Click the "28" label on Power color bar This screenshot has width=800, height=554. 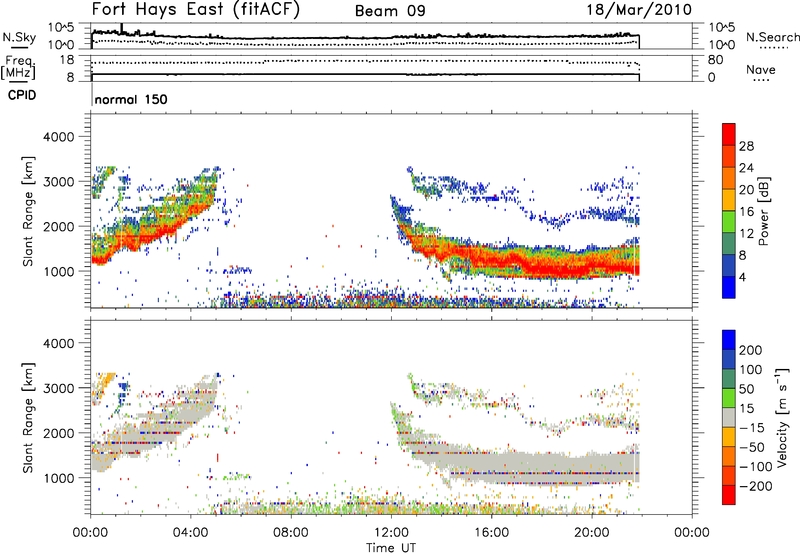pyautogui.click(x=746, y=146)
